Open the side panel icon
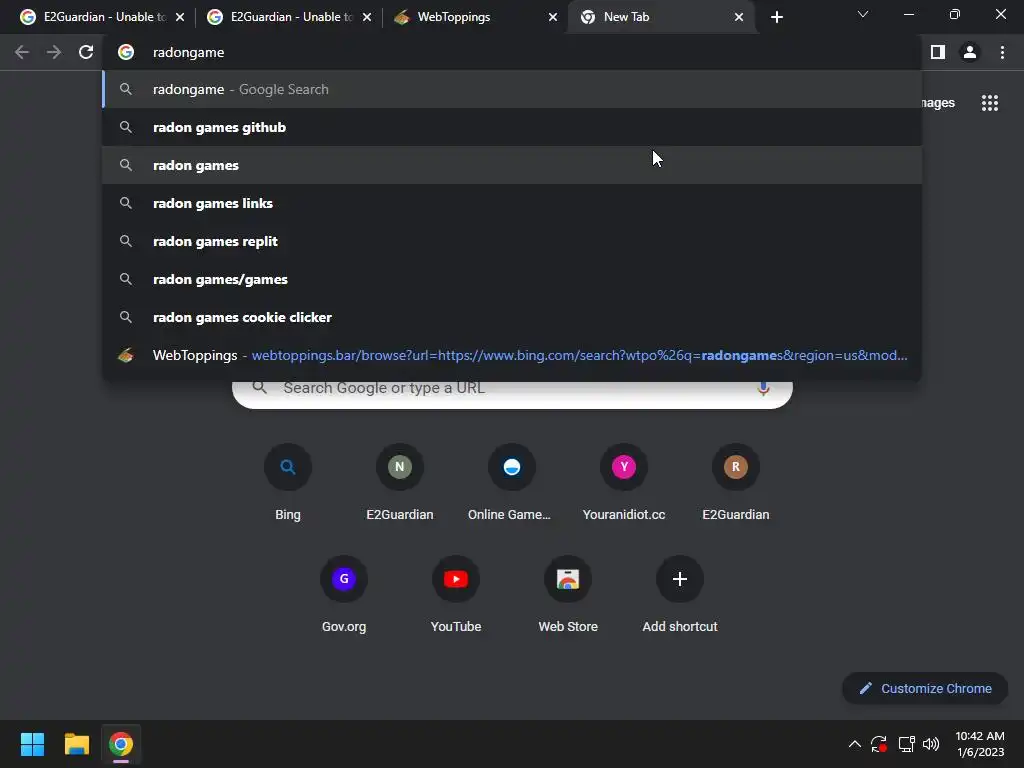 pyautogui.click(x=938, y=52)
